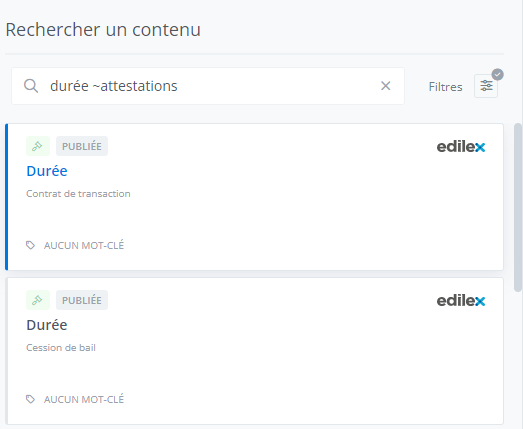Open the Filtres sliders icon button
This screenshot has width=523, height=429.
486,86
